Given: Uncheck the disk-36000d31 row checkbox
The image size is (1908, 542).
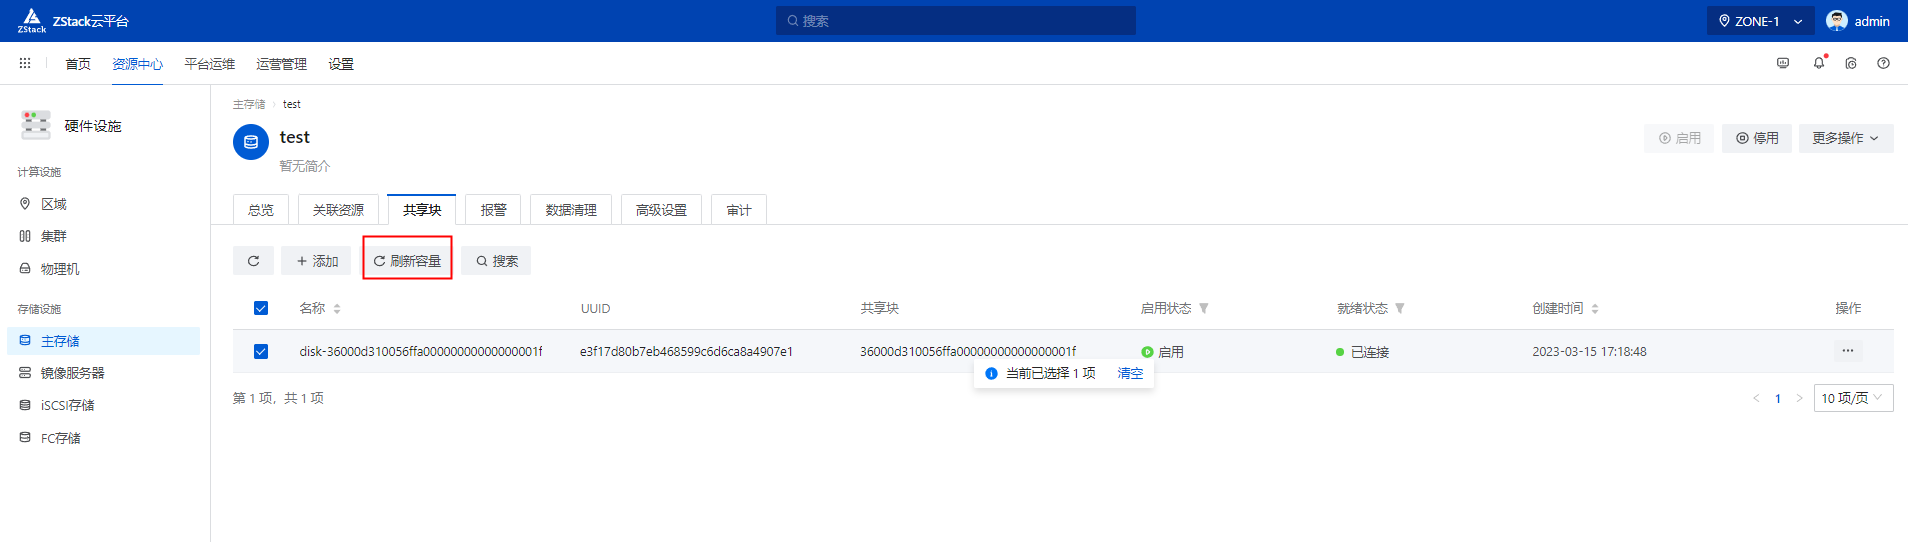Looking at the screenshot, I should pyautogui.click(x=261, y=351).
